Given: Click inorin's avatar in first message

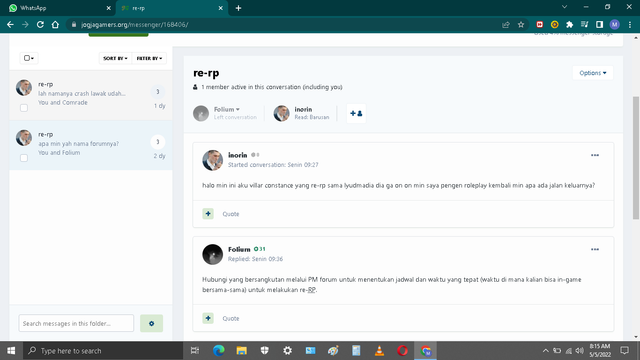Looking at the screenshot, I should (212, 160).
